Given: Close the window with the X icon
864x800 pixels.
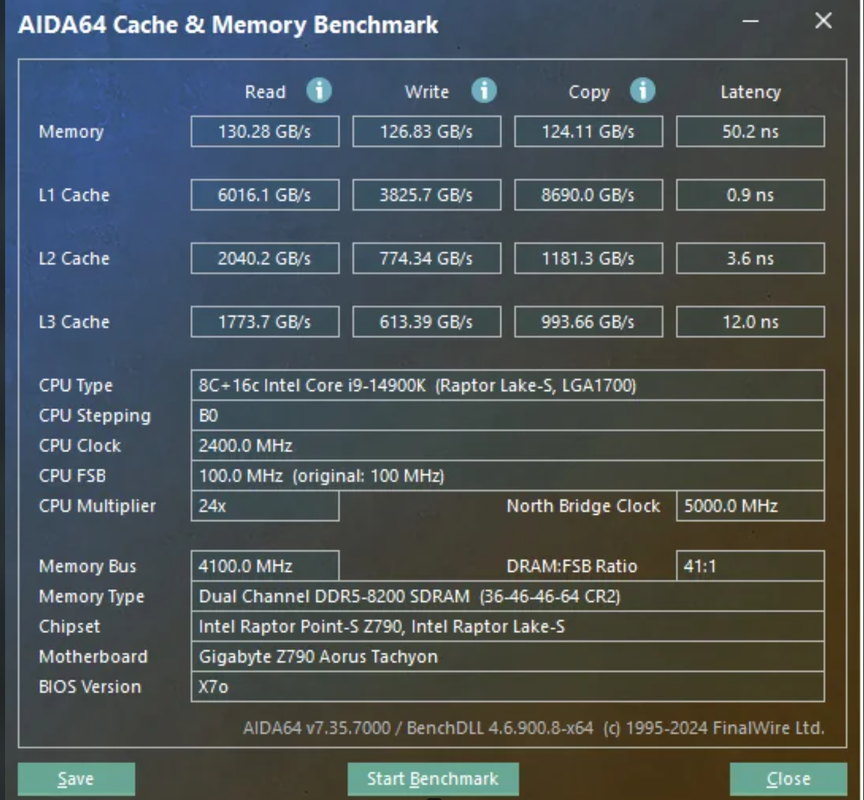Looking at the screenshot, I should pos(823,21).
